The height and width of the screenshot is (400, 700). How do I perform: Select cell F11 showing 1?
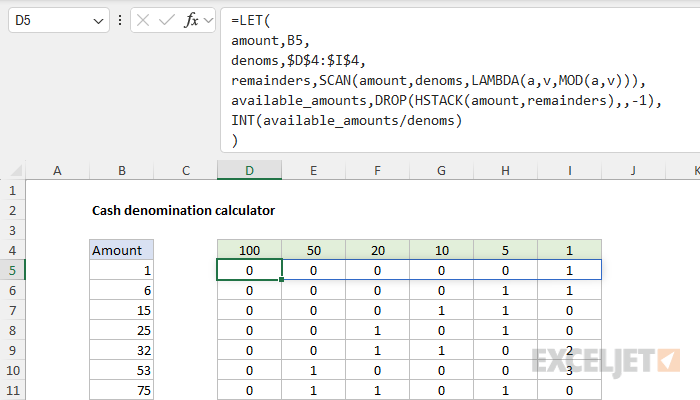378,390
